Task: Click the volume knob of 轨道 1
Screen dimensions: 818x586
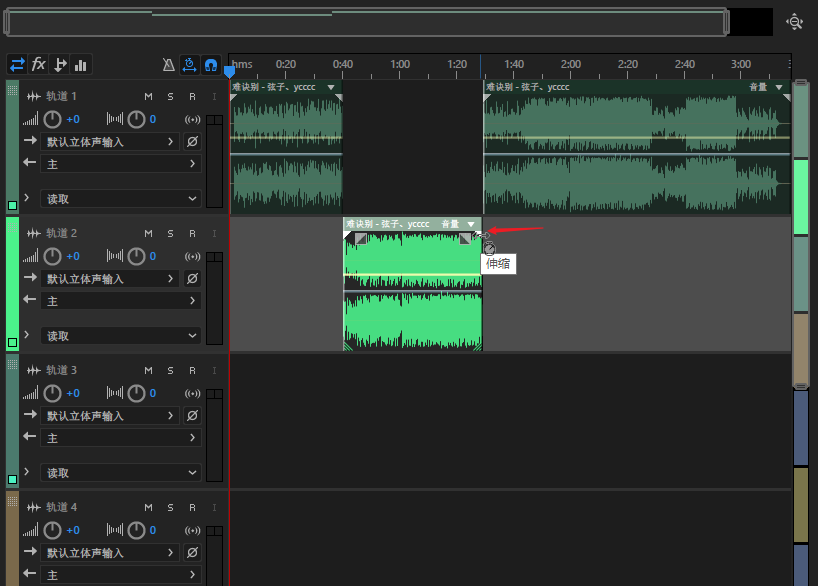Action: point(53,119)
